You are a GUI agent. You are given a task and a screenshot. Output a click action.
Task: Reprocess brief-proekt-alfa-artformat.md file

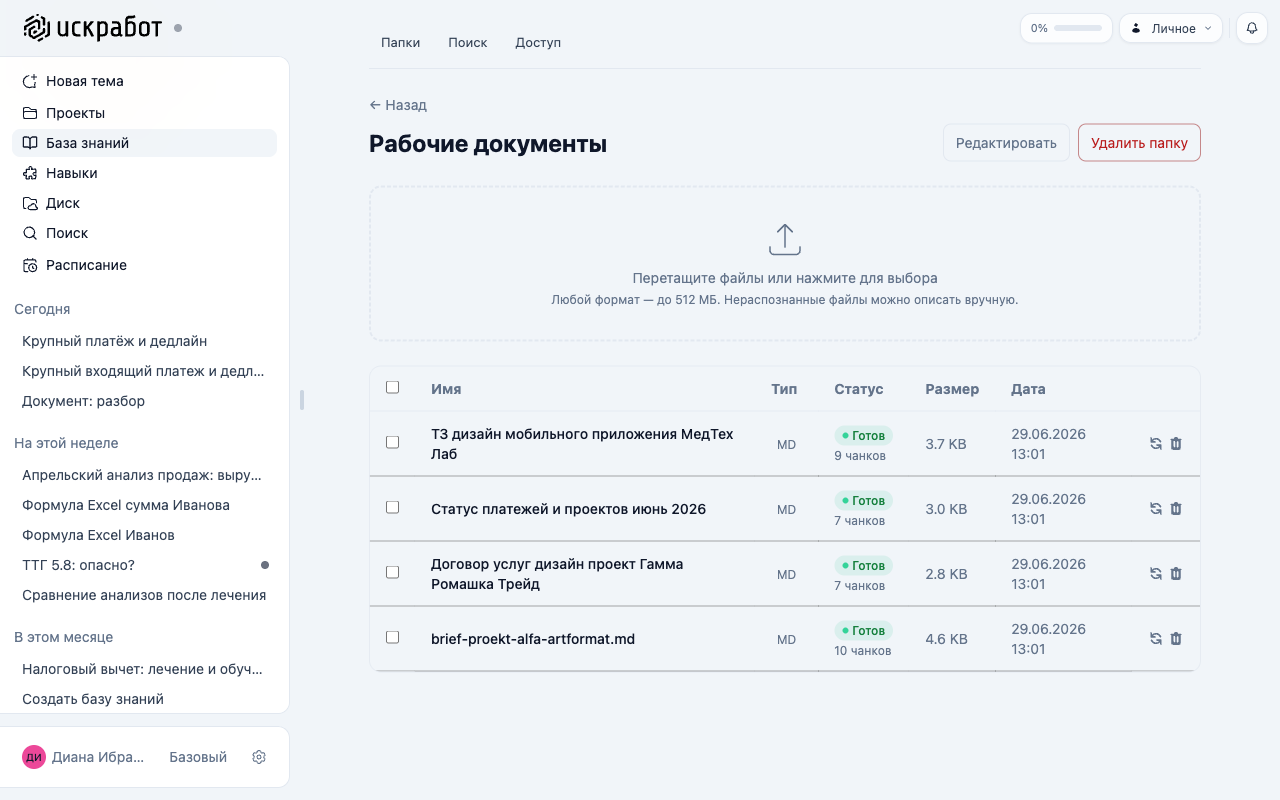(1155, 638)
